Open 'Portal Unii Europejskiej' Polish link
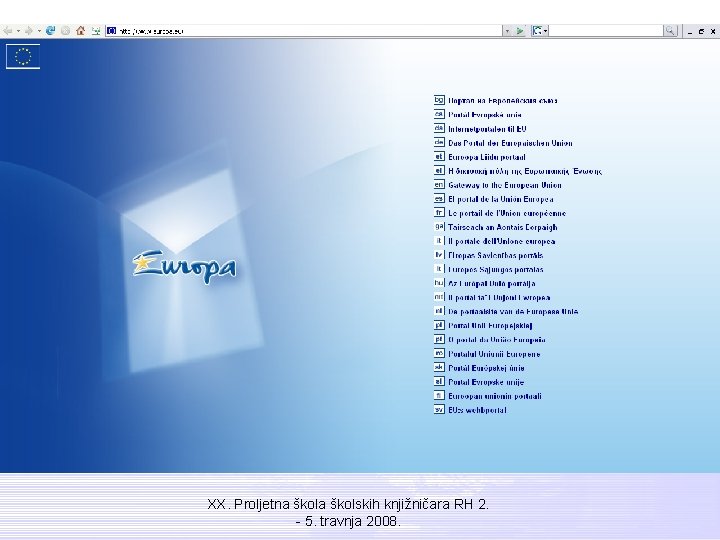The height and width of the screenshot is (540, 720). click(490, 326)
